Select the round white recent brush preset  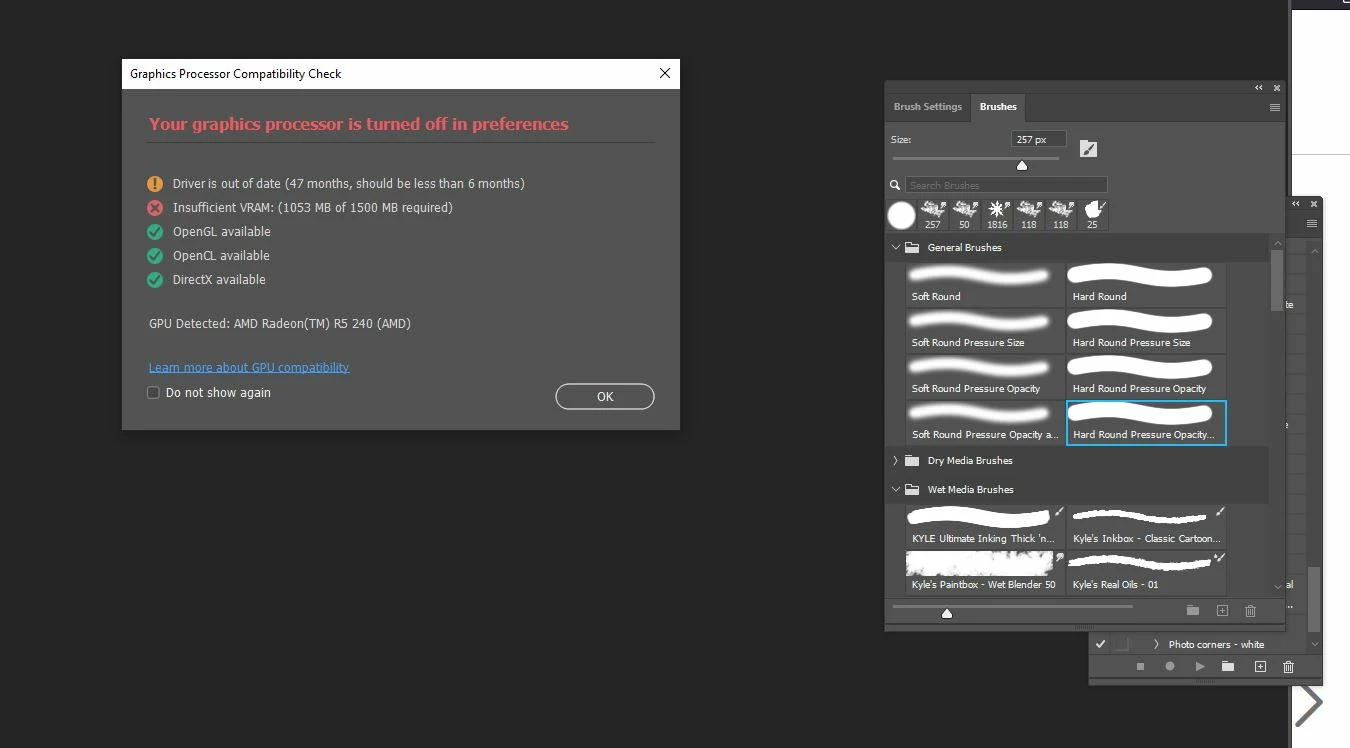click(x=901, y=215)
